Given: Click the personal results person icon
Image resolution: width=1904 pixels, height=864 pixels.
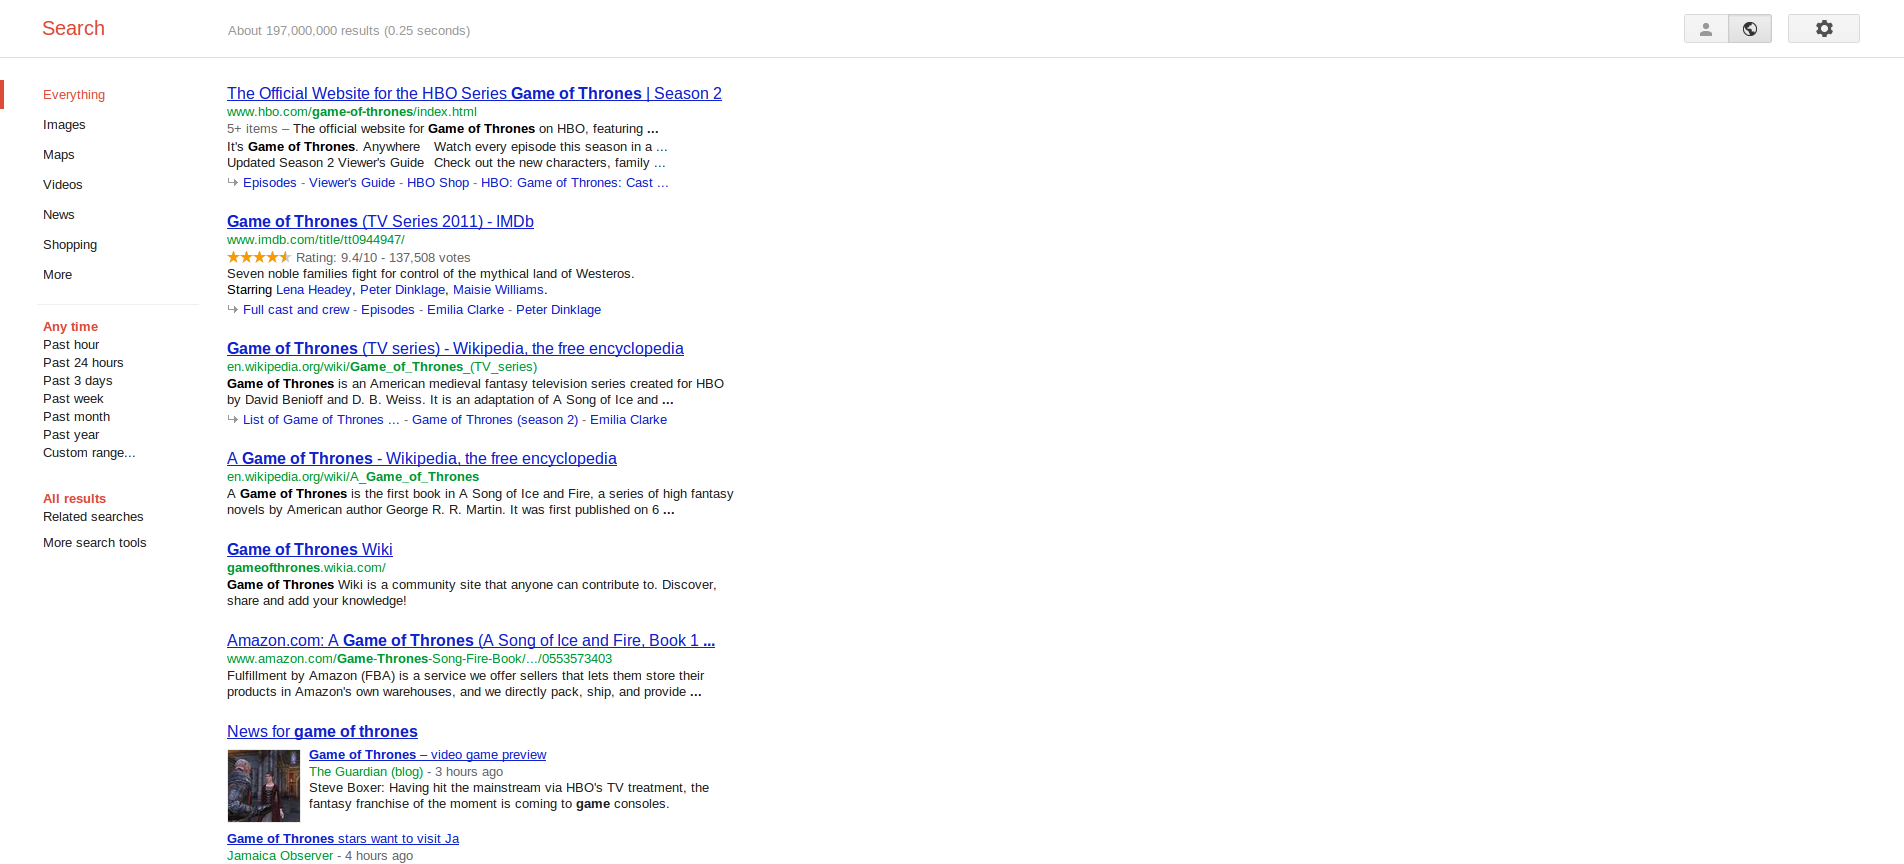Looking at the screenshot, I should [1706, 29].
